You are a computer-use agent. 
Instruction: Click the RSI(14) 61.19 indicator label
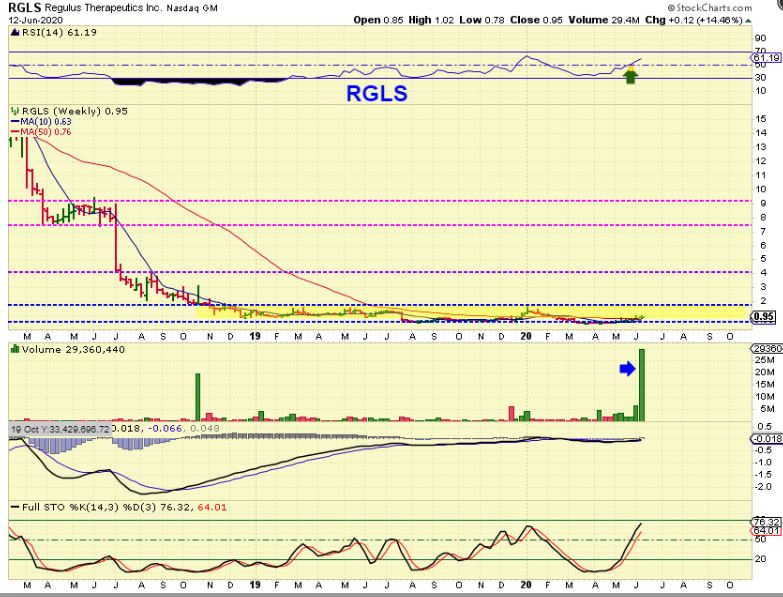click(x=58, y=32)
